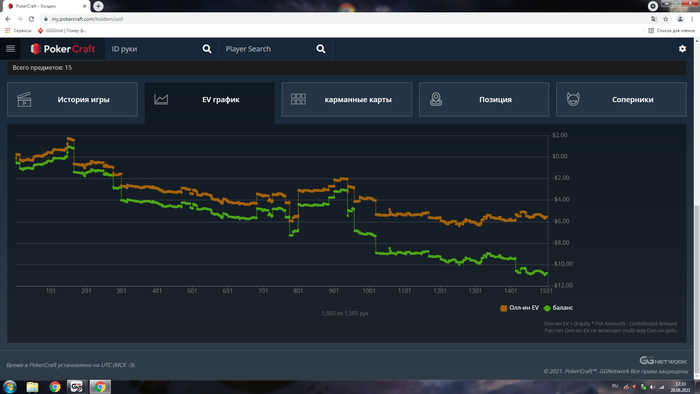Click the '1,505 из 1,505 рук' text

(345, 313)
